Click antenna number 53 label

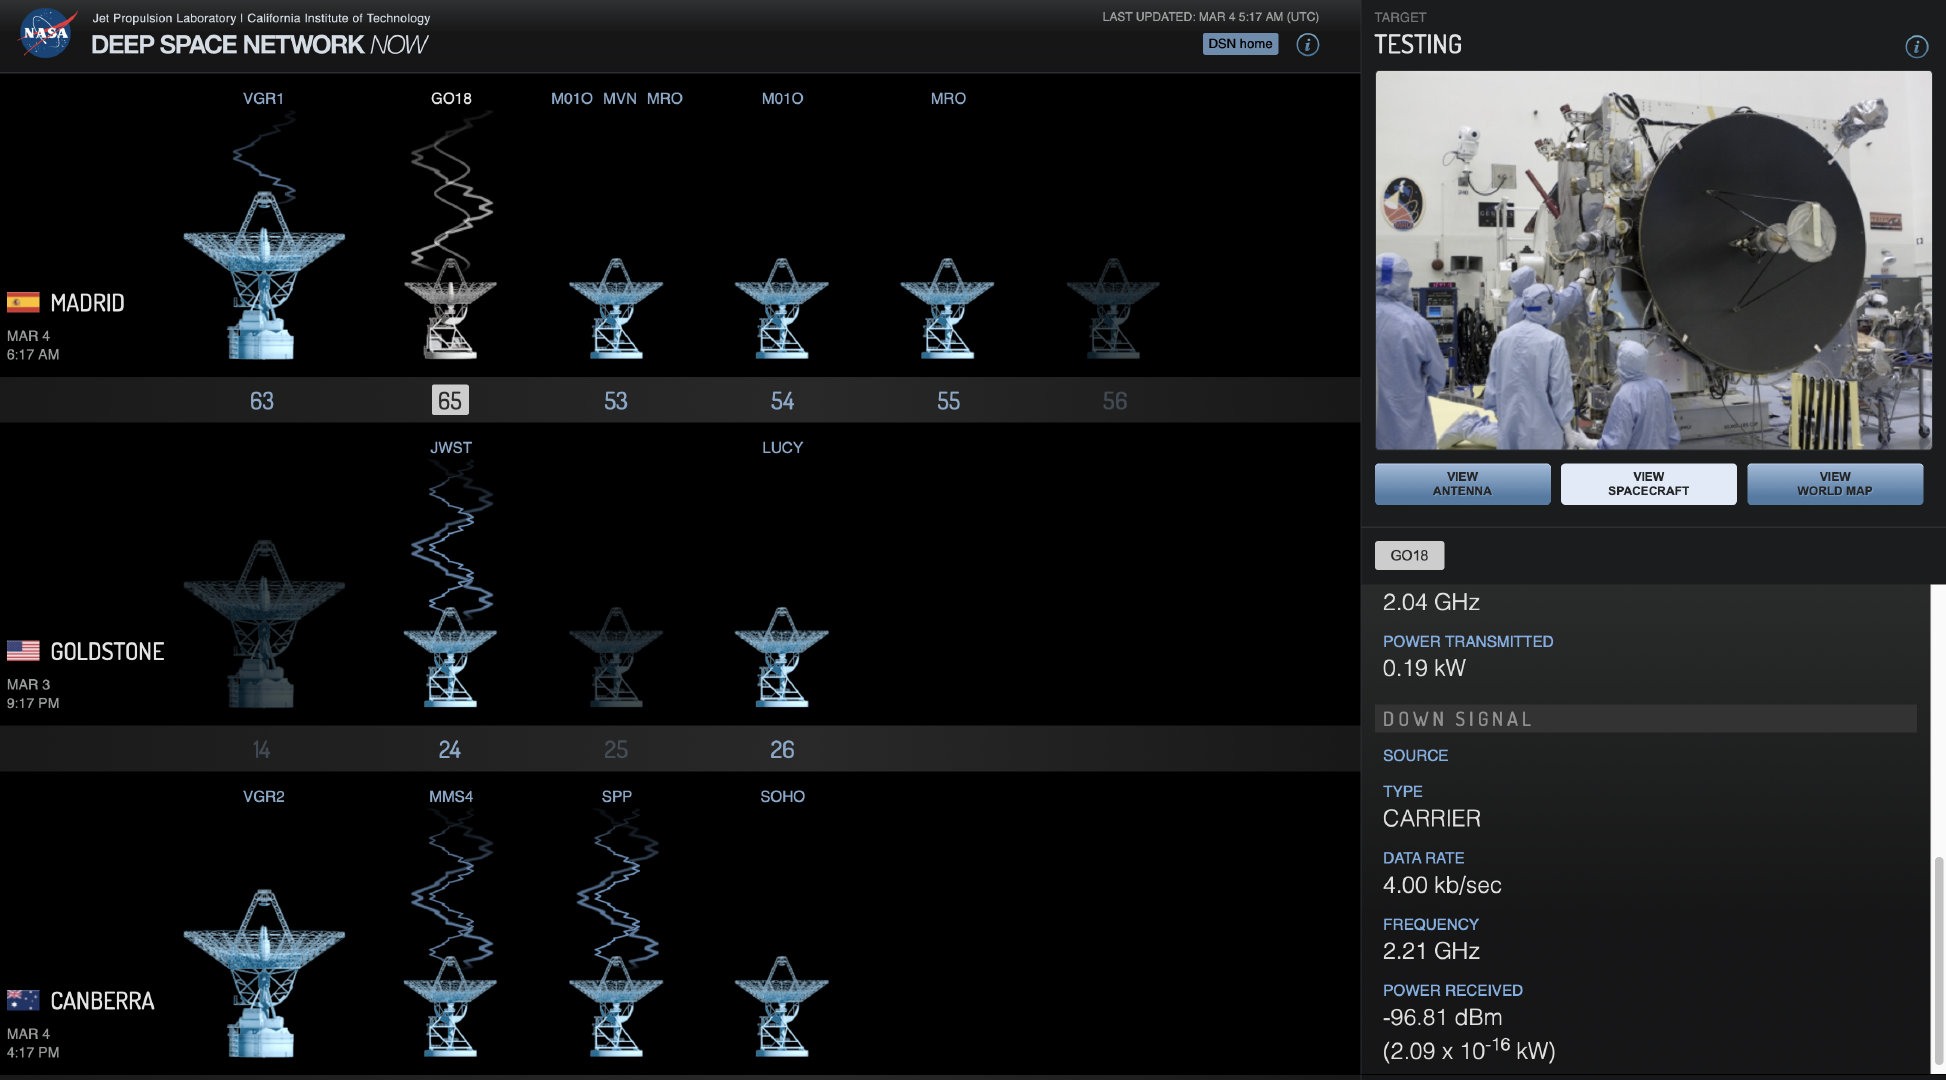pyautogui.click(x=616, y=401)
